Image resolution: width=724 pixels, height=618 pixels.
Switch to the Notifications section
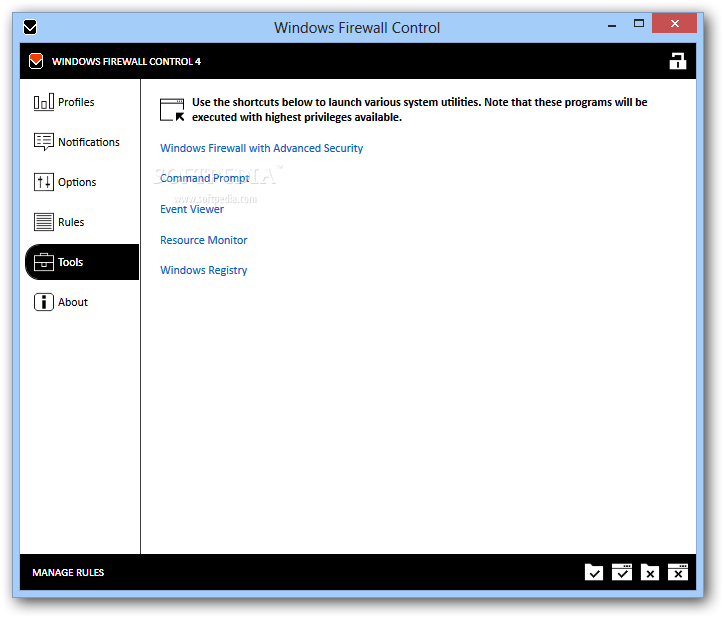click(82, 142)
